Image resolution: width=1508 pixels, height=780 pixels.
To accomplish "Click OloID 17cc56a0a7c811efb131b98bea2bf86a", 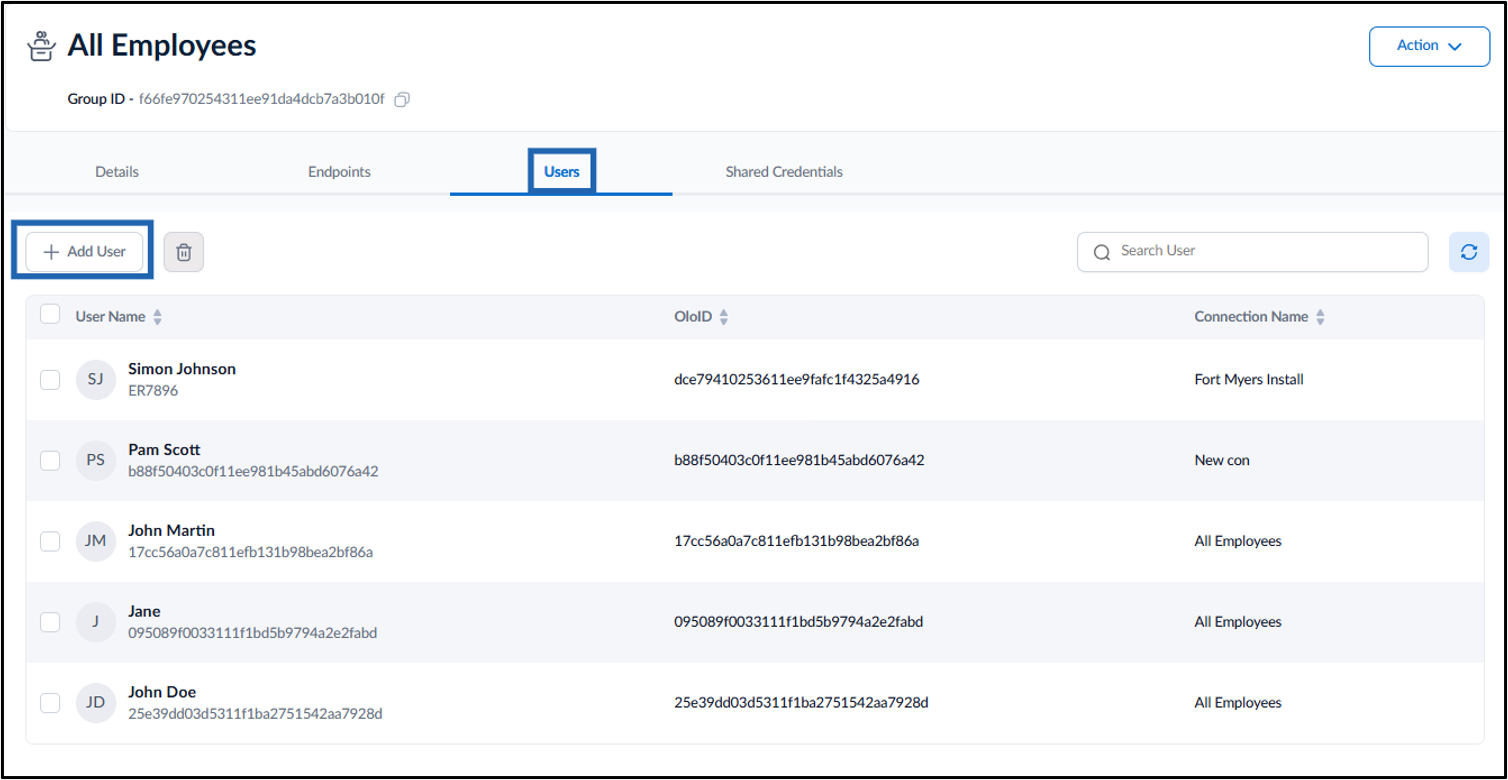I will [x=797, y=541].
